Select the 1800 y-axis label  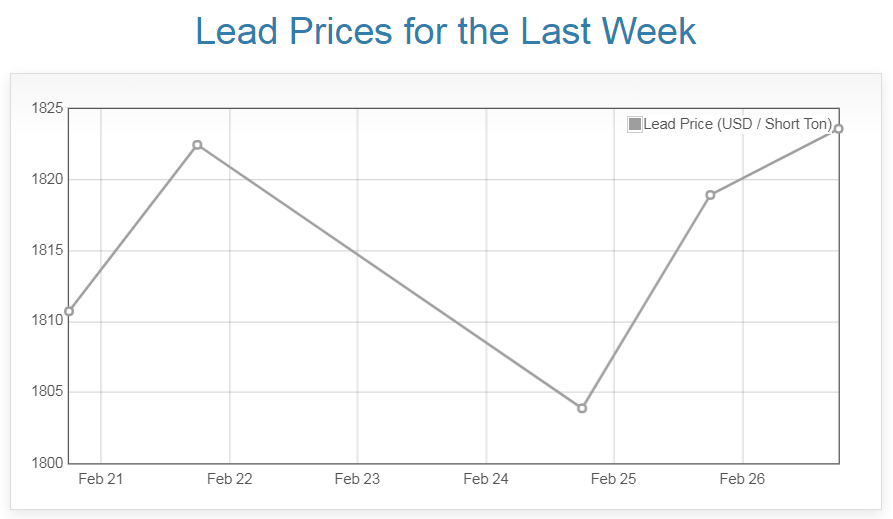48,463
